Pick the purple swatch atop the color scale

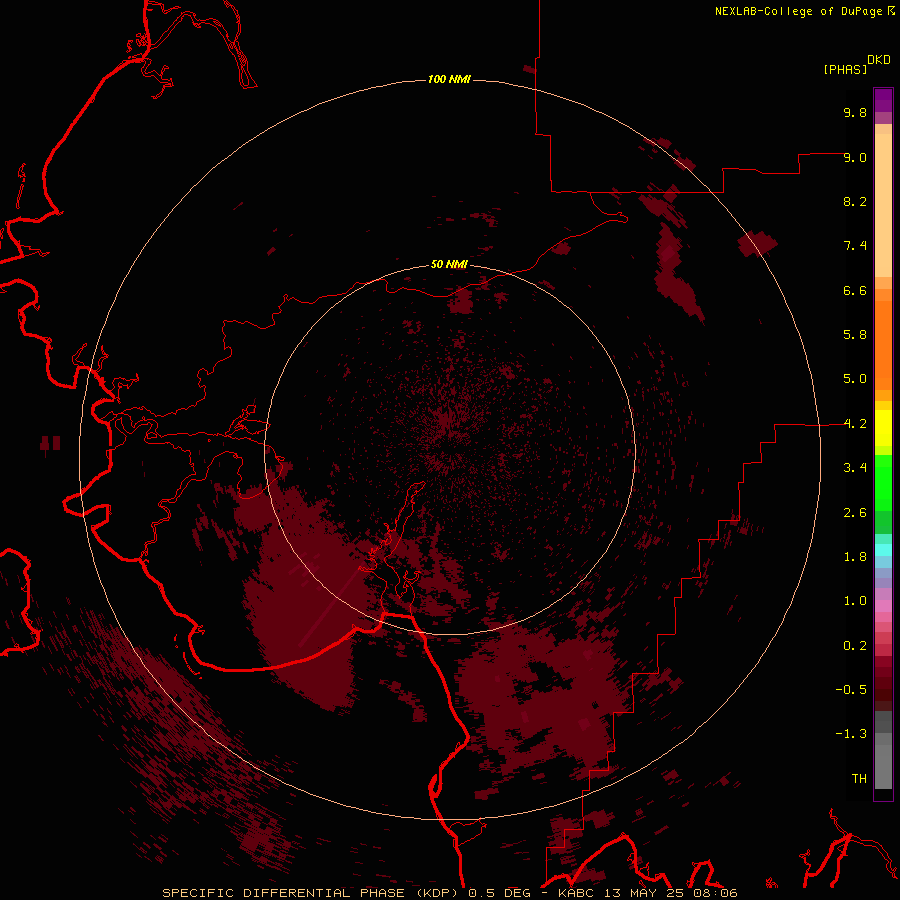[x=883, y=100]
